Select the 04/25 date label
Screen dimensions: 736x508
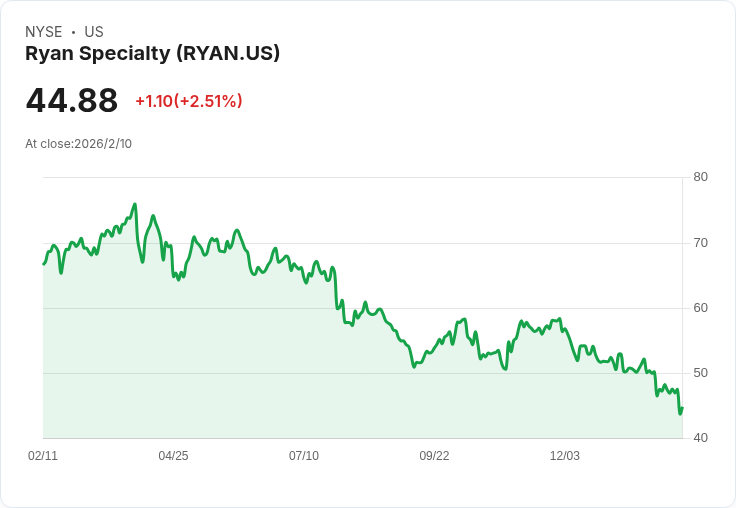point(173,456)
